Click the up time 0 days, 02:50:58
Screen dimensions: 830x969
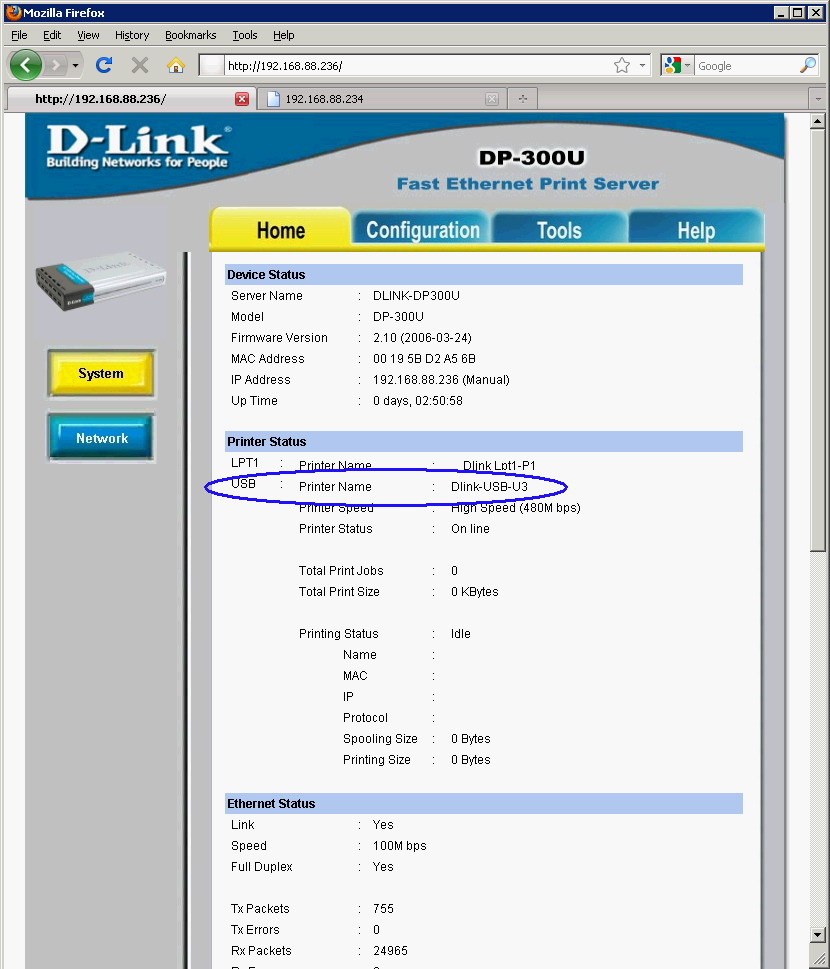[x=418, y=400]
